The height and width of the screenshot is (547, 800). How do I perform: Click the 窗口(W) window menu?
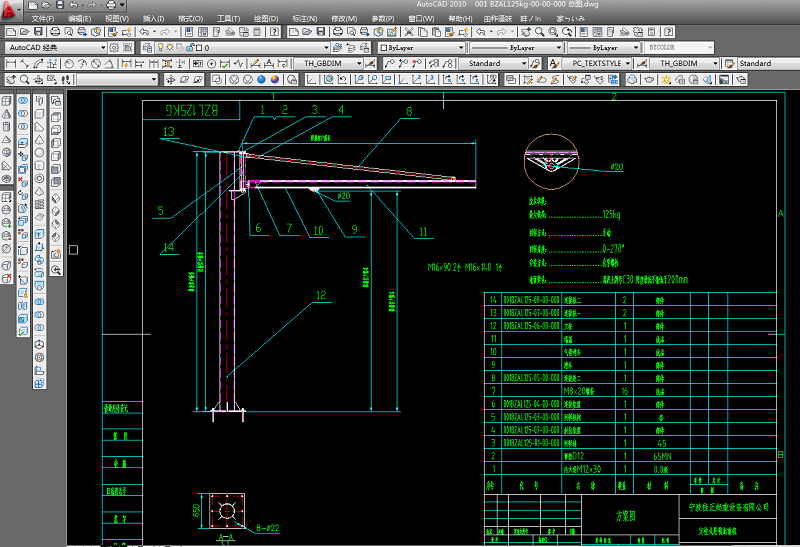tap(421, 18)
